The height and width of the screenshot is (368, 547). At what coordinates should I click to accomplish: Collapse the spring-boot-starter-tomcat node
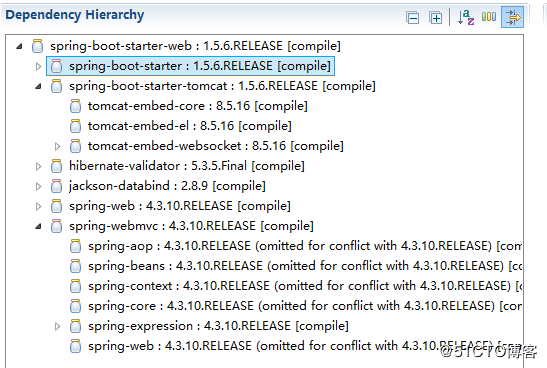[x=38, y=86]
